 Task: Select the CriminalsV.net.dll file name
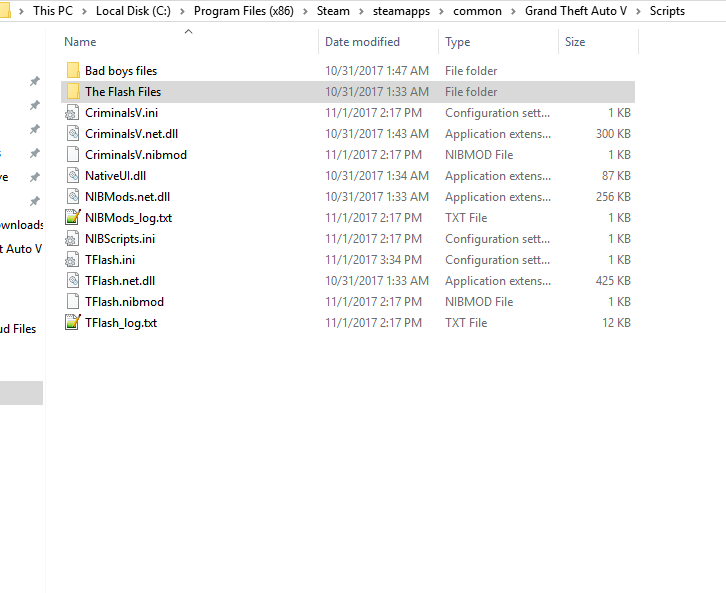[131, 133]
